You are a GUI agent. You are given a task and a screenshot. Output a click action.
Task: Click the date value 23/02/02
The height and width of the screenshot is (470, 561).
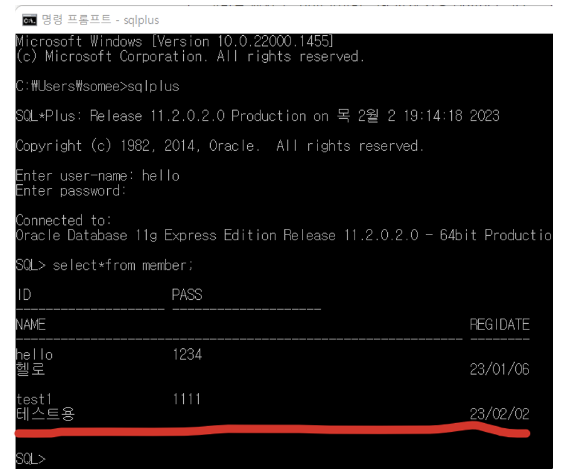click(x=499, y=414)
